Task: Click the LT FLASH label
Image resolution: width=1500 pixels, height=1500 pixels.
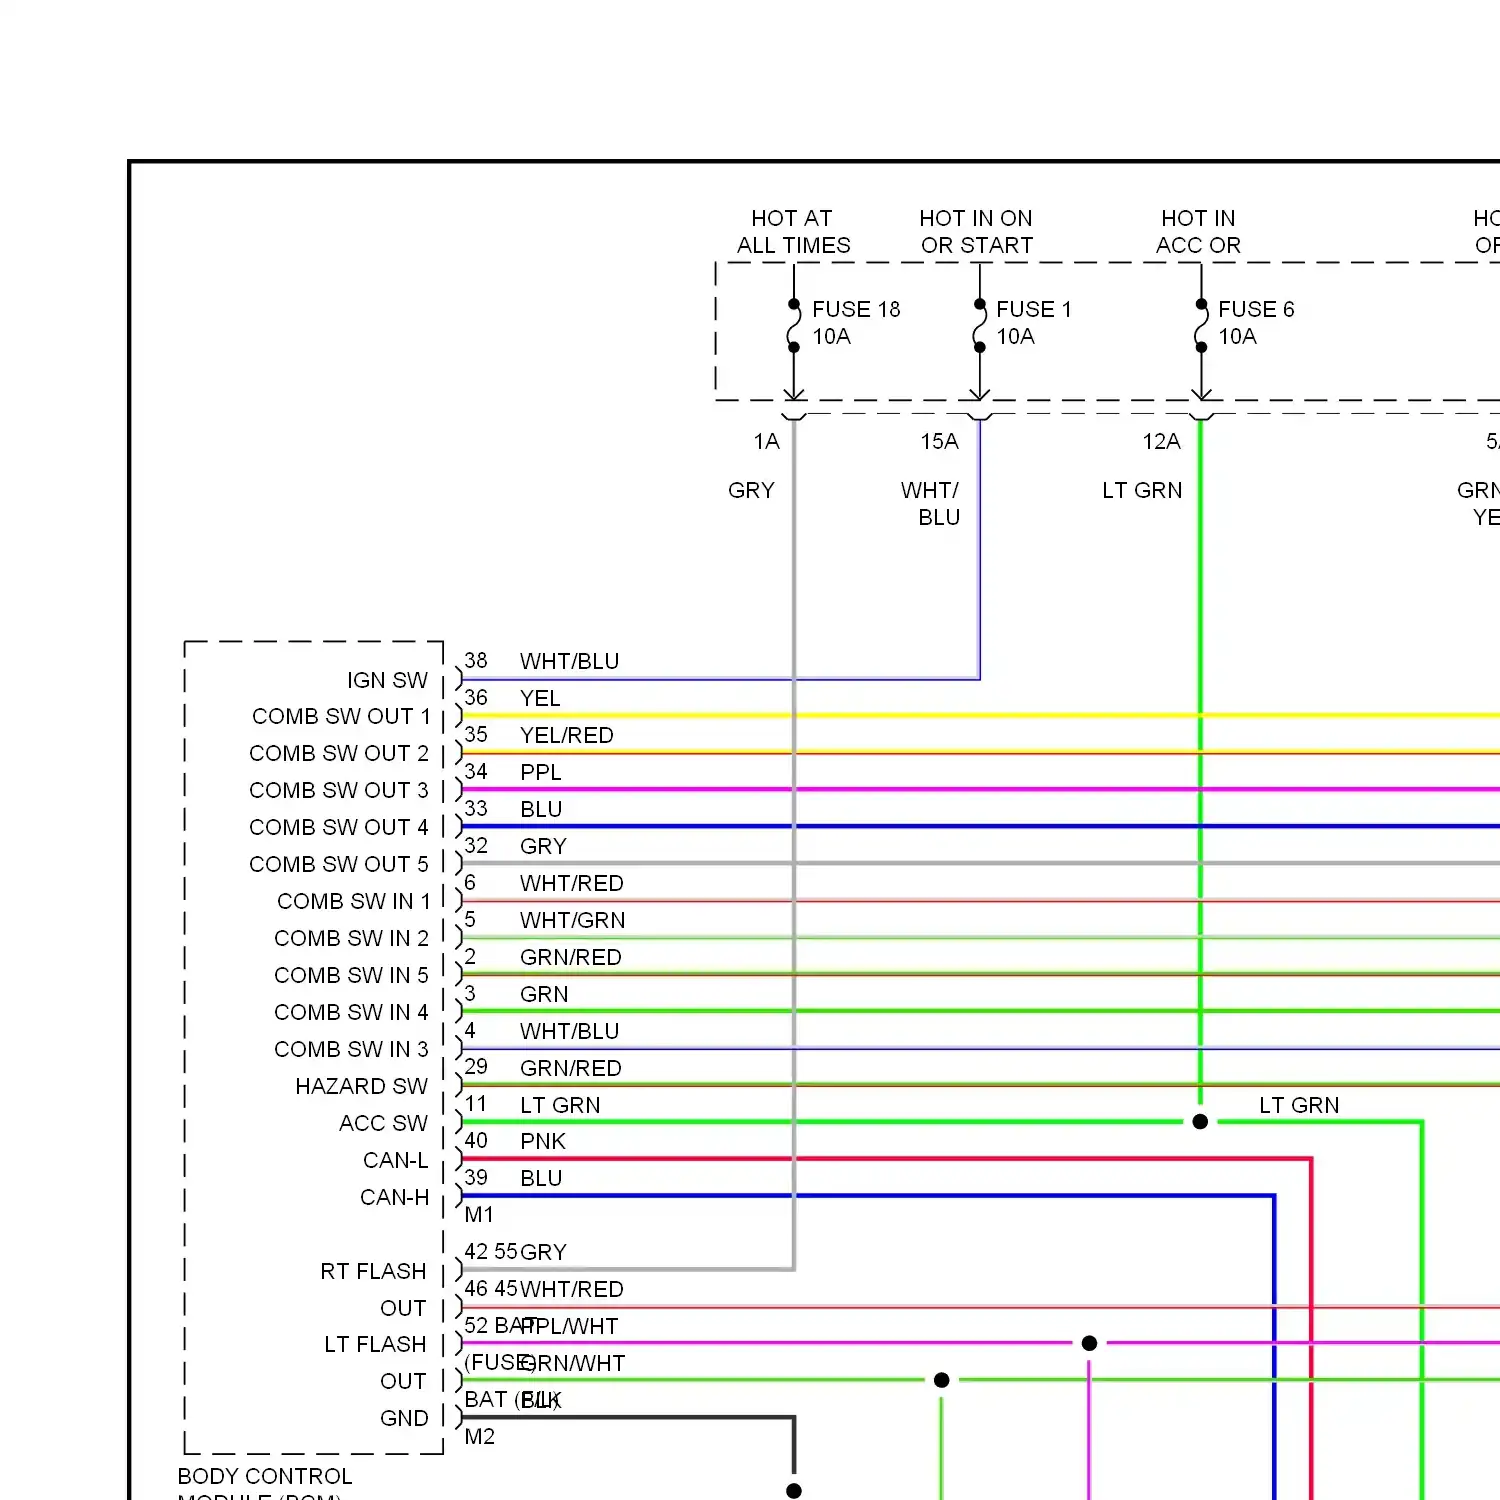Action: click(x=375, y=1345)
